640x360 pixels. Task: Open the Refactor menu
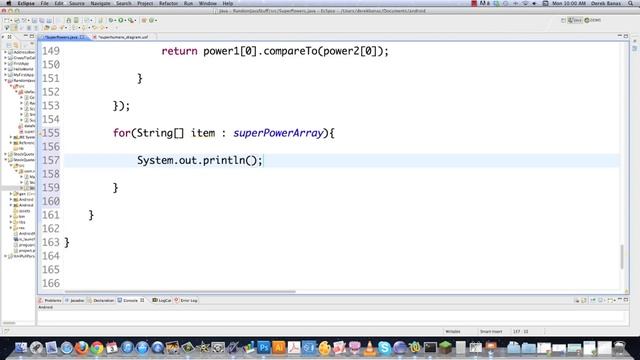[168, 3]
